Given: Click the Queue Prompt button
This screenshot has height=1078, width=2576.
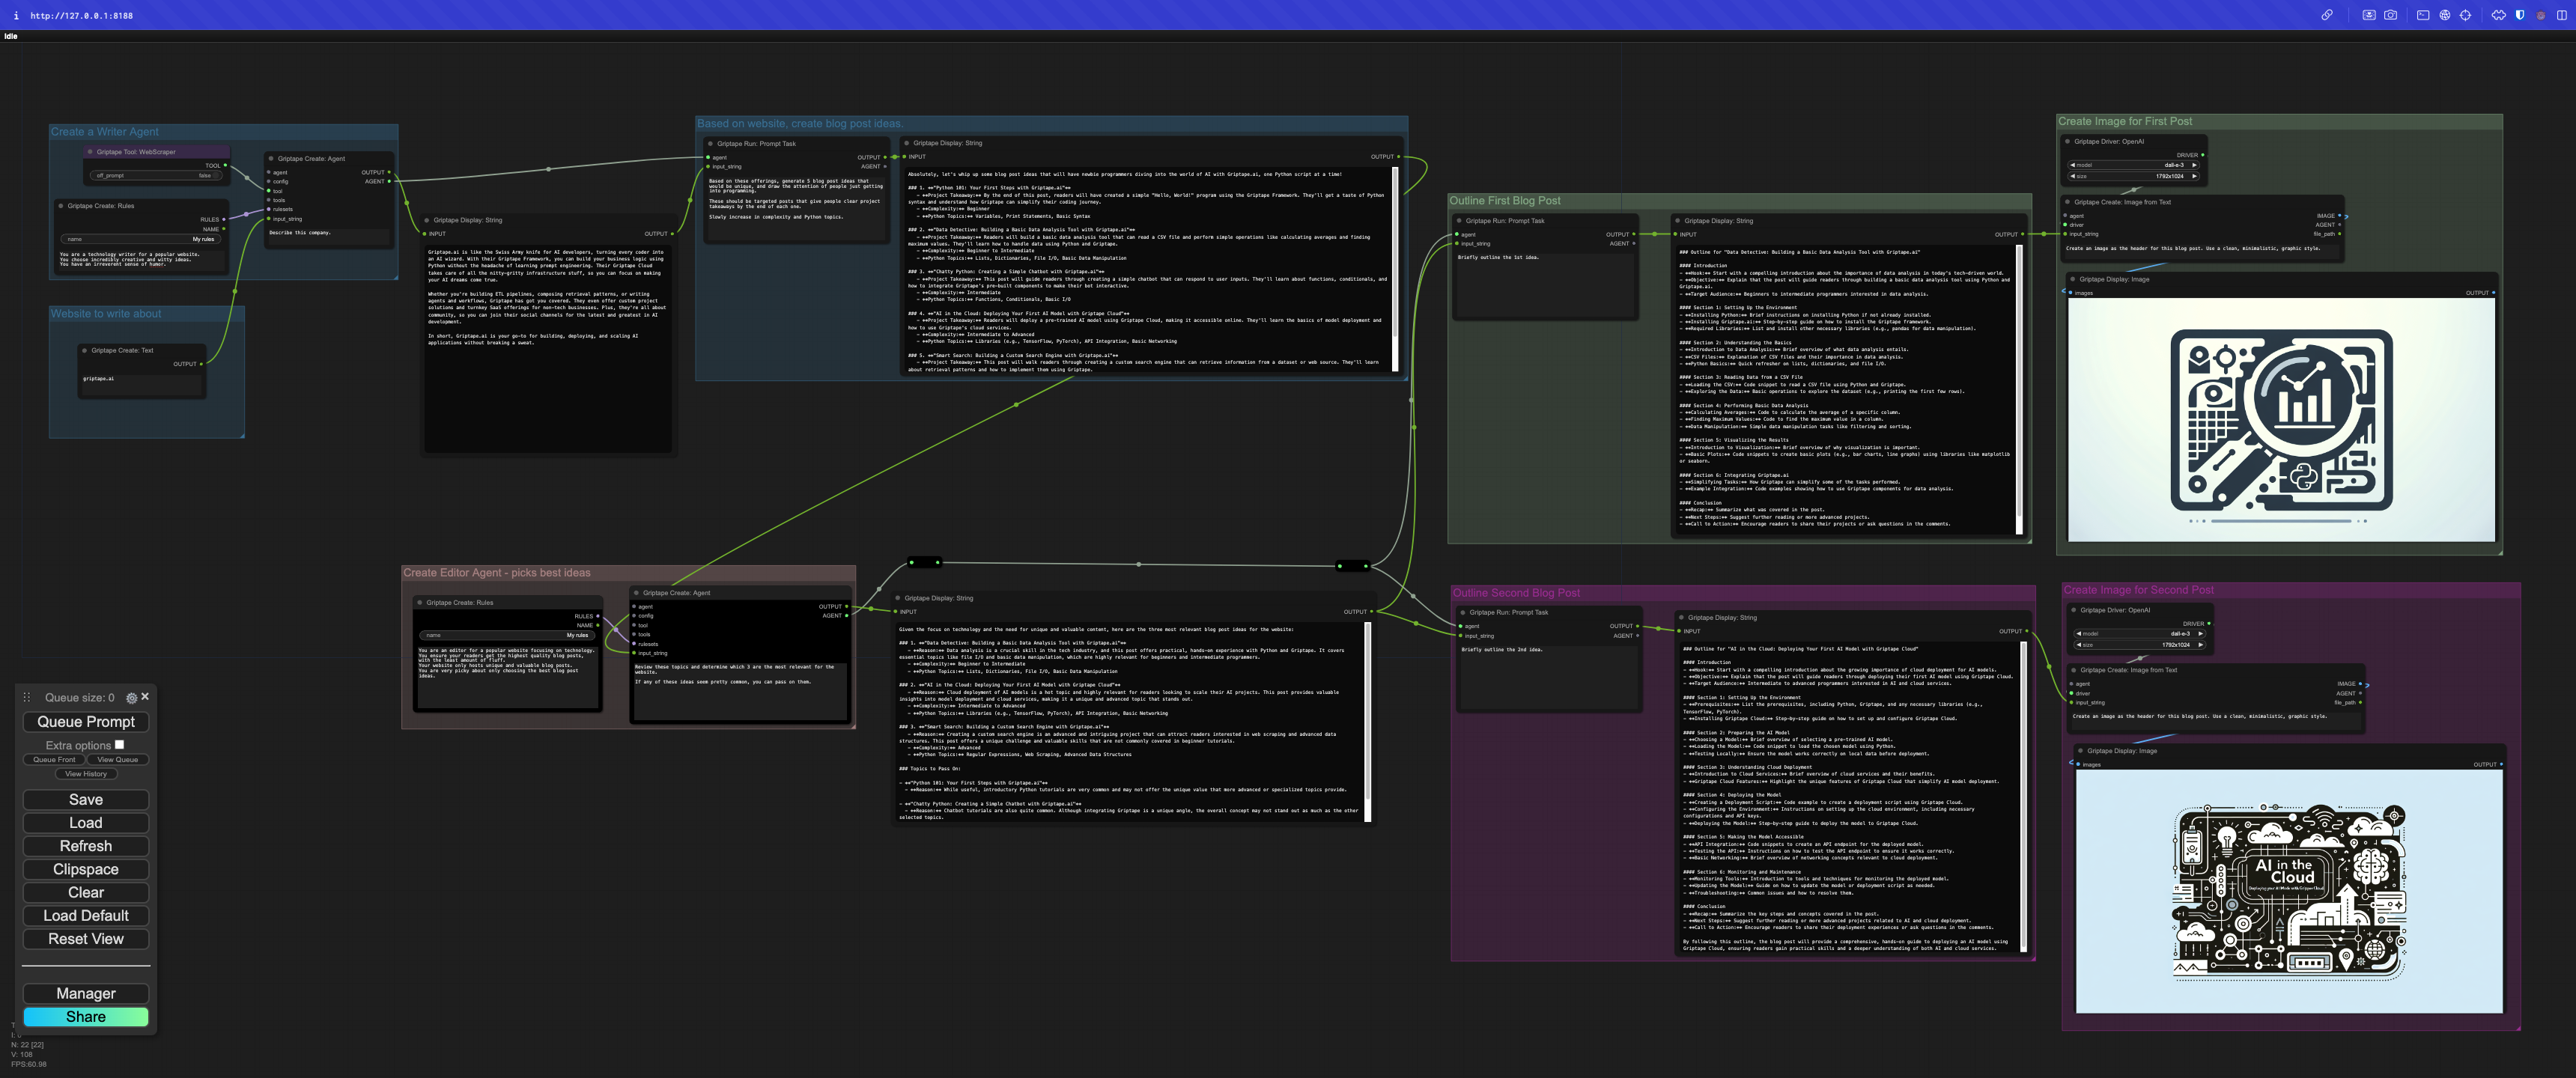Looking at the screenshot, I should [x=86, y=722].
